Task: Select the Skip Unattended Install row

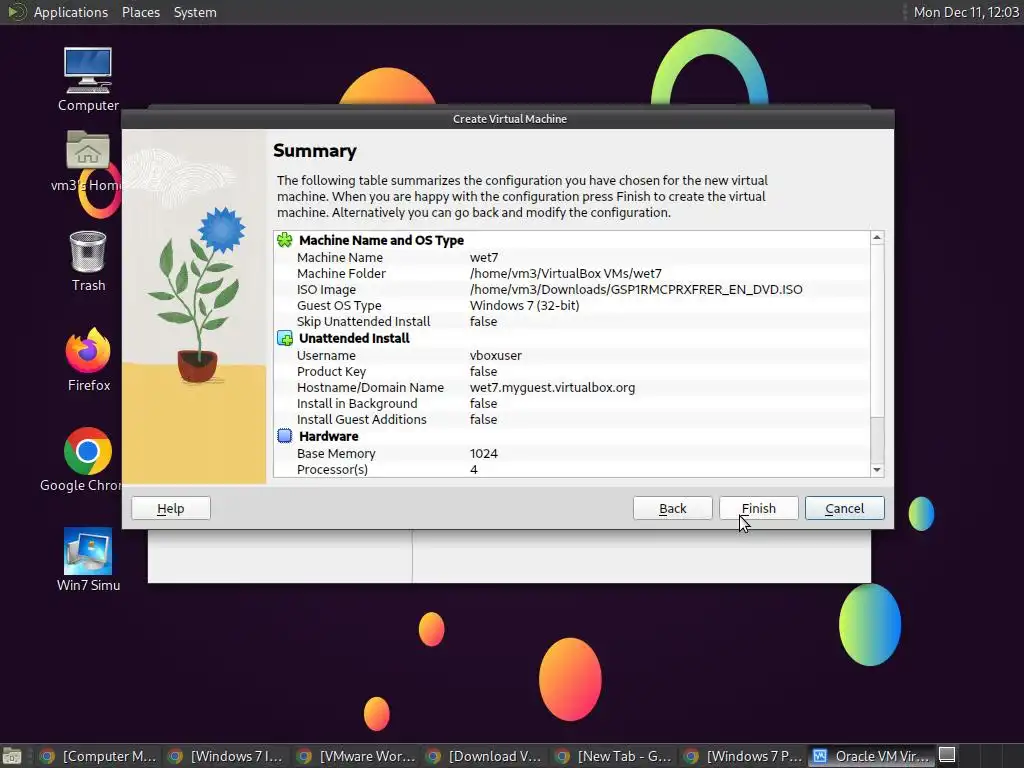Action: (x=572, y=321)
